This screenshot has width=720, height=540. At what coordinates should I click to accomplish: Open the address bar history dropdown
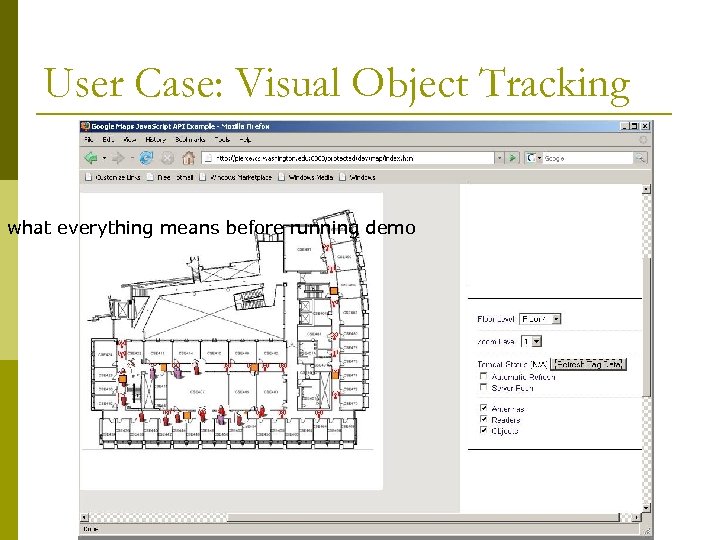(500, 158)
